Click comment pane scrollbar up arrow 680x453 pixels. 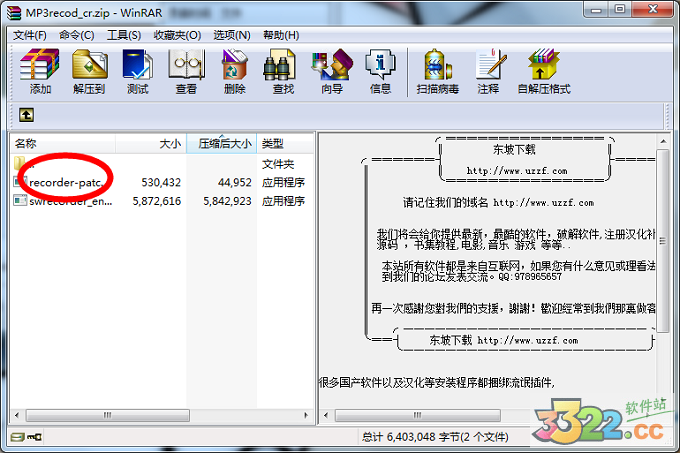(663, 142)
